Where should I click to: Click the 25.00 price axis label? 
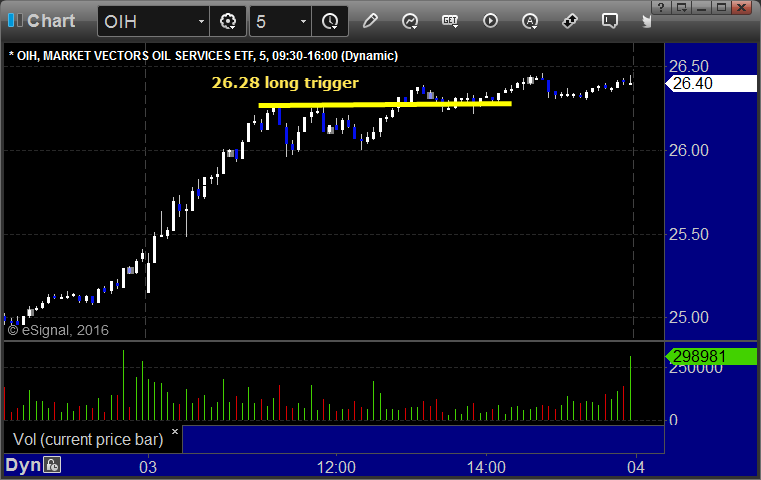coord(689,317)
